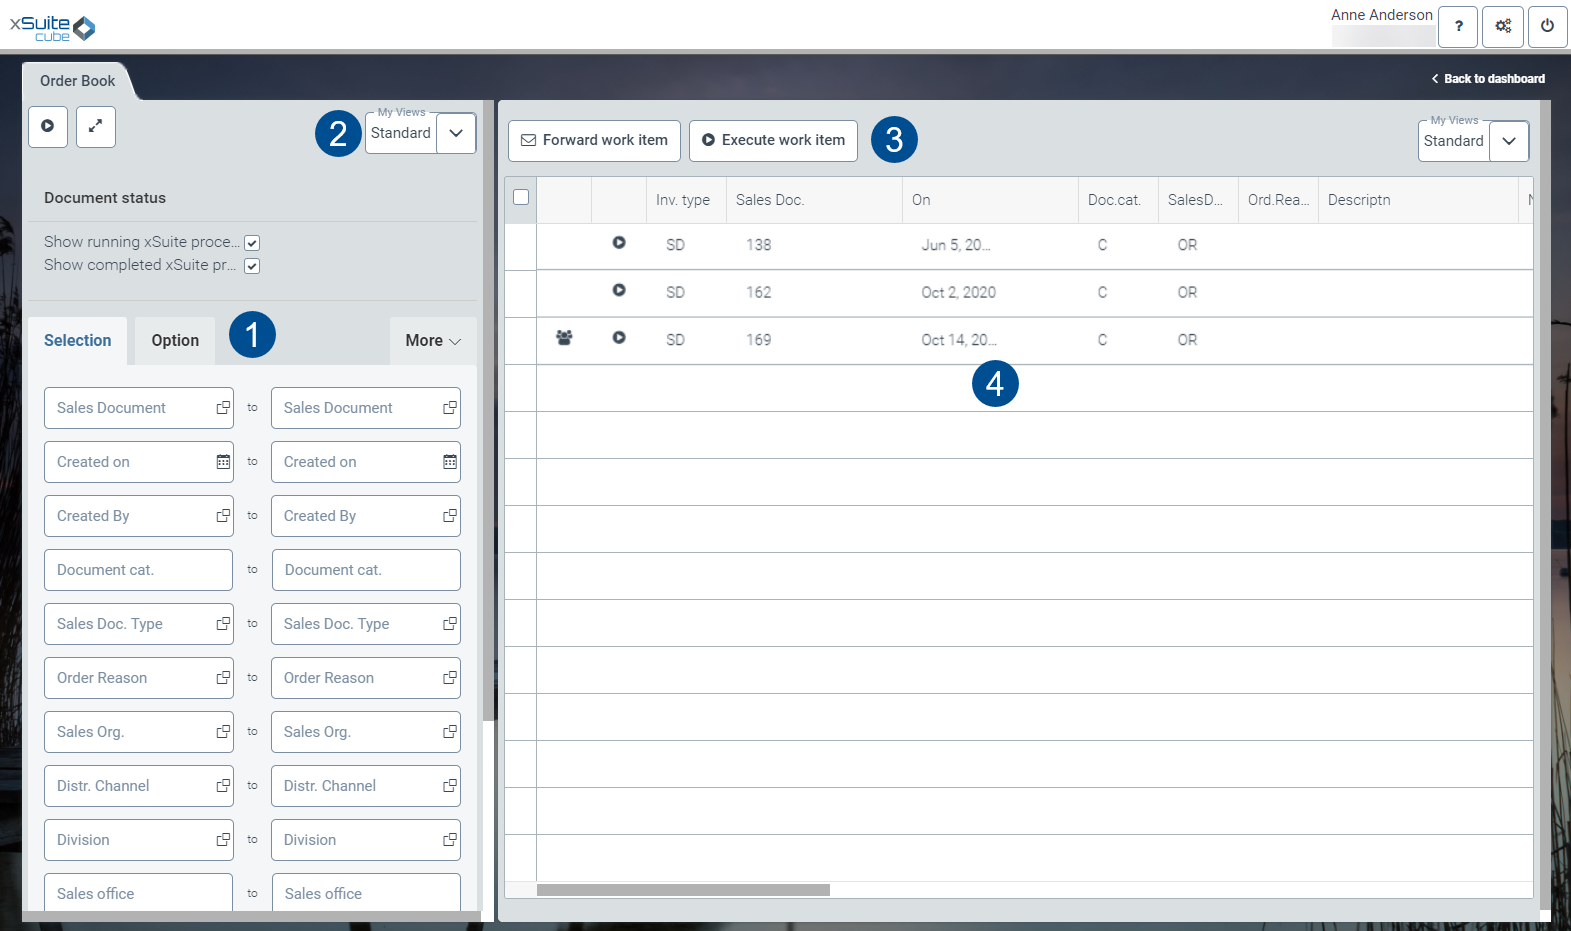Expand the selection panel with arrows icon

[96, 127]
